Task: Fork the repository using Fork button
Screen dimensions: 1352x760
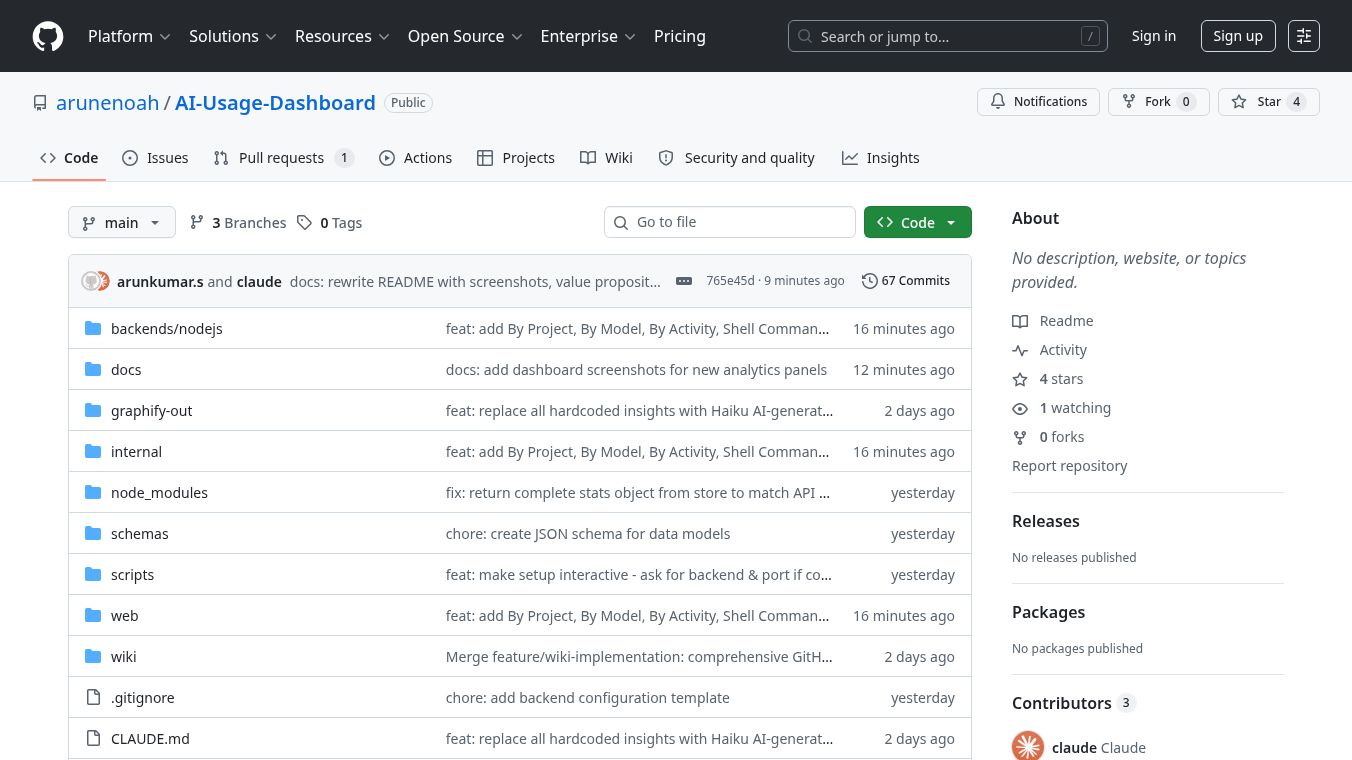Action: pos(1158,102)
